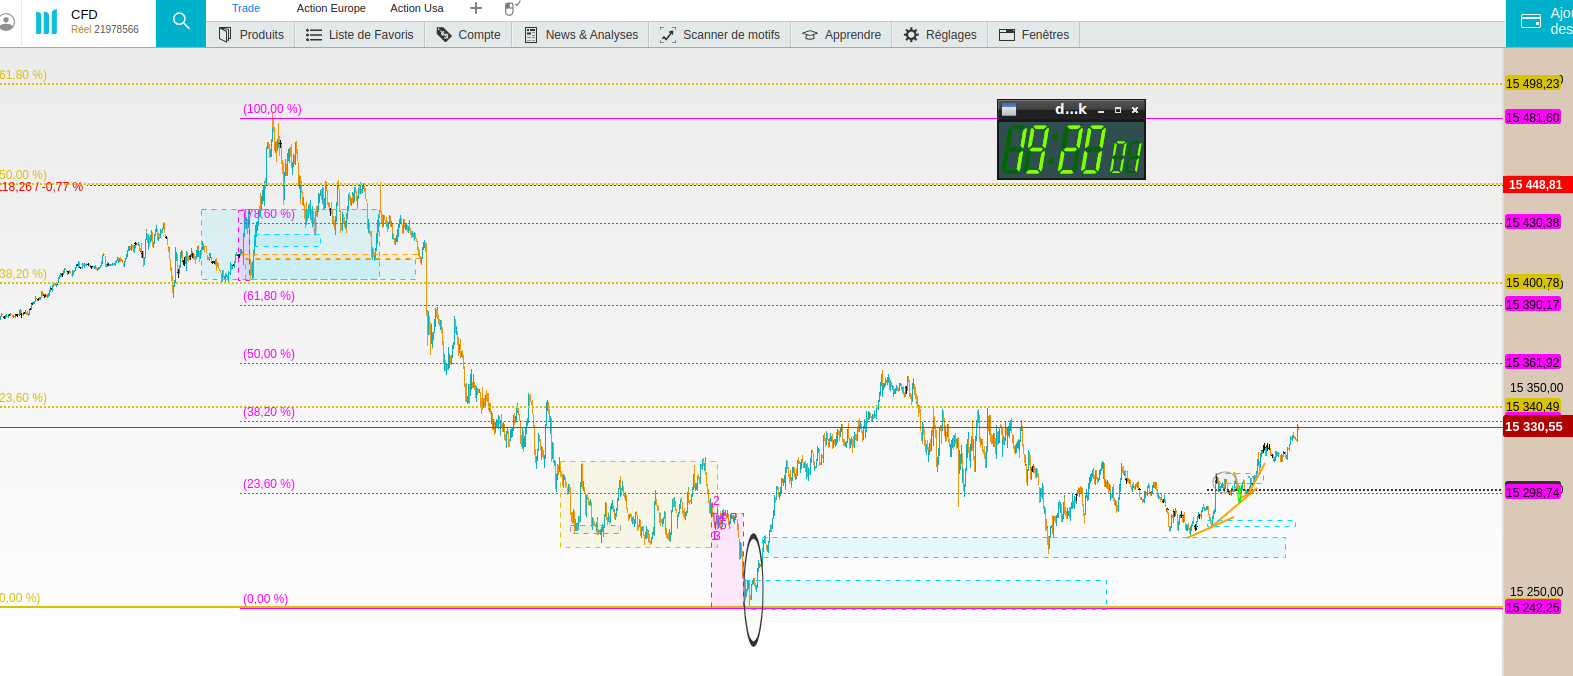Screen dimensions: 1573x676
Task: Click the pattern scanner chart icon
Action: tap(668, 34)
